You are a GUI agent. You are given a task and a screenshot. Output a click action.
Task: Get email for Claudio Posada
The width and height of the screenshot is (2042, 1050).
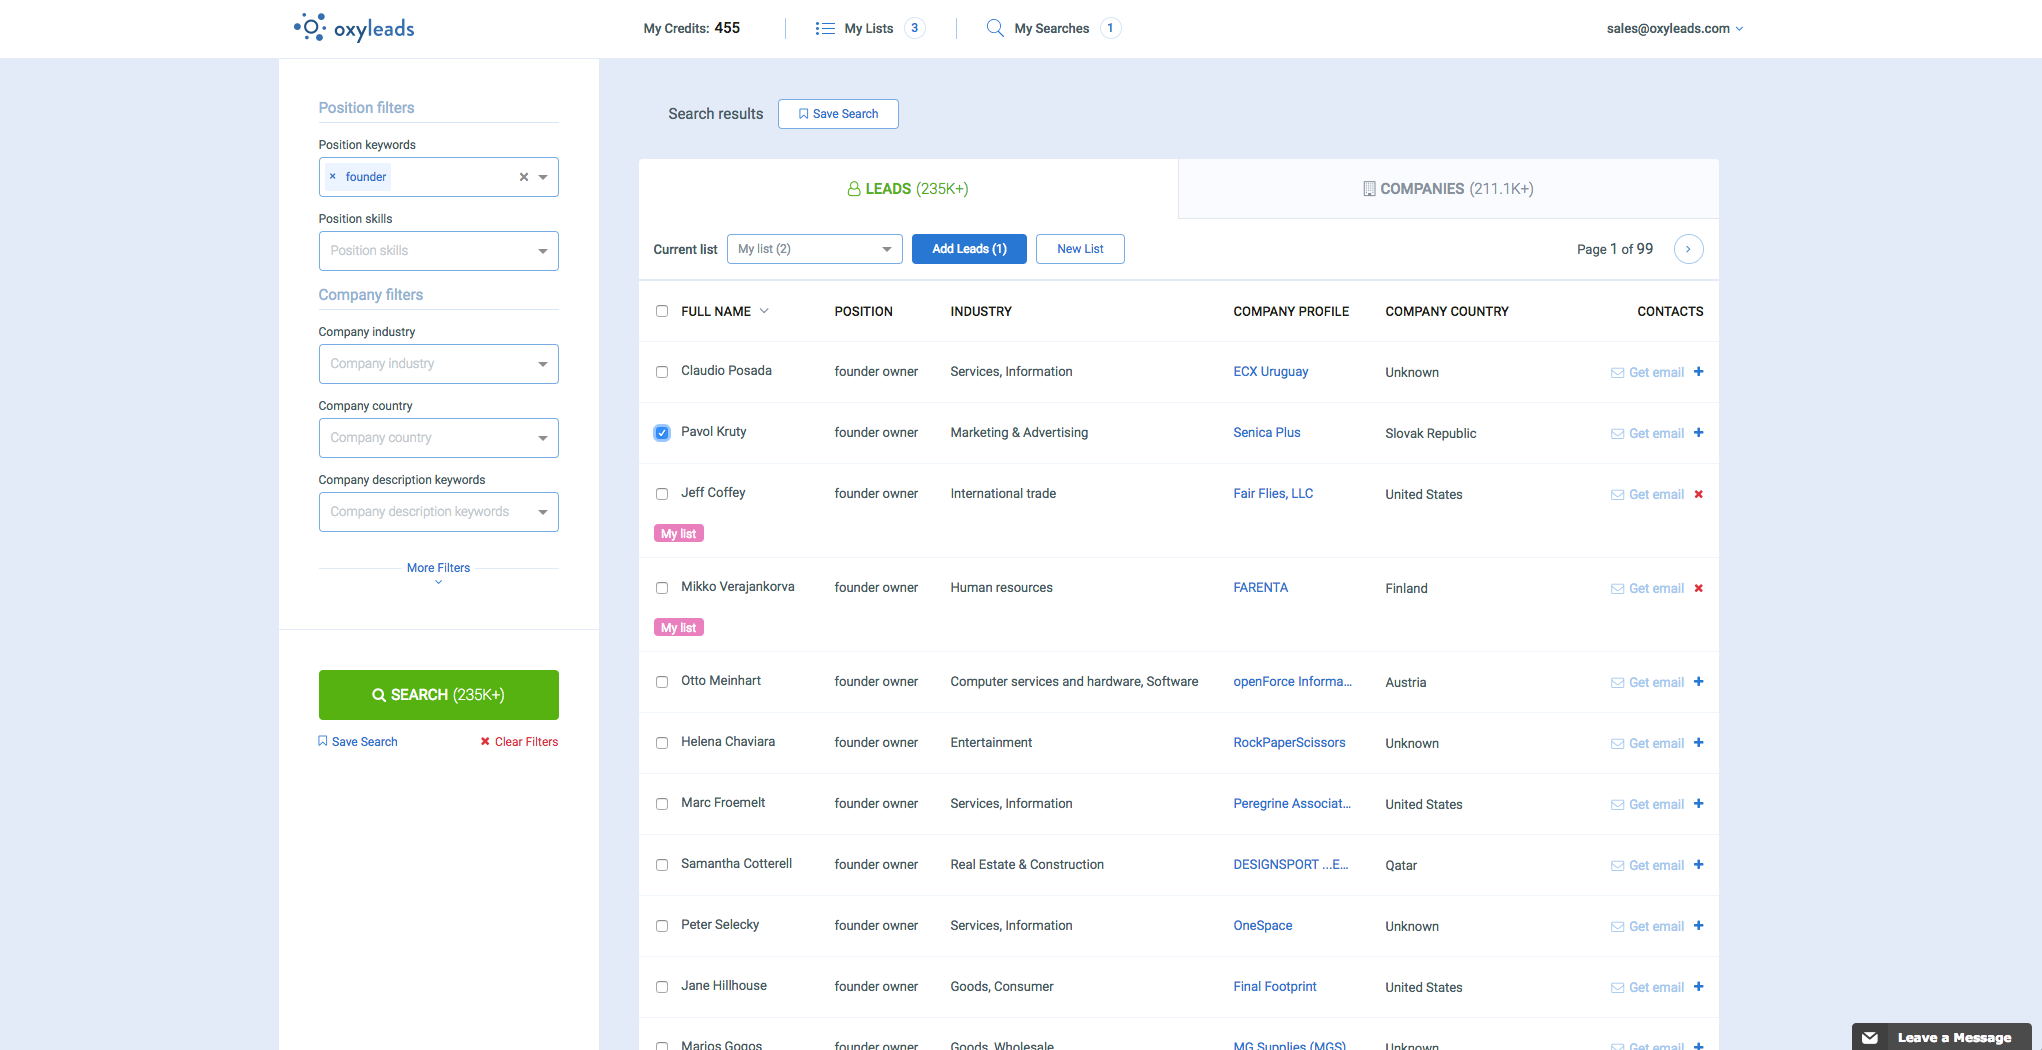pos(1647,372)
